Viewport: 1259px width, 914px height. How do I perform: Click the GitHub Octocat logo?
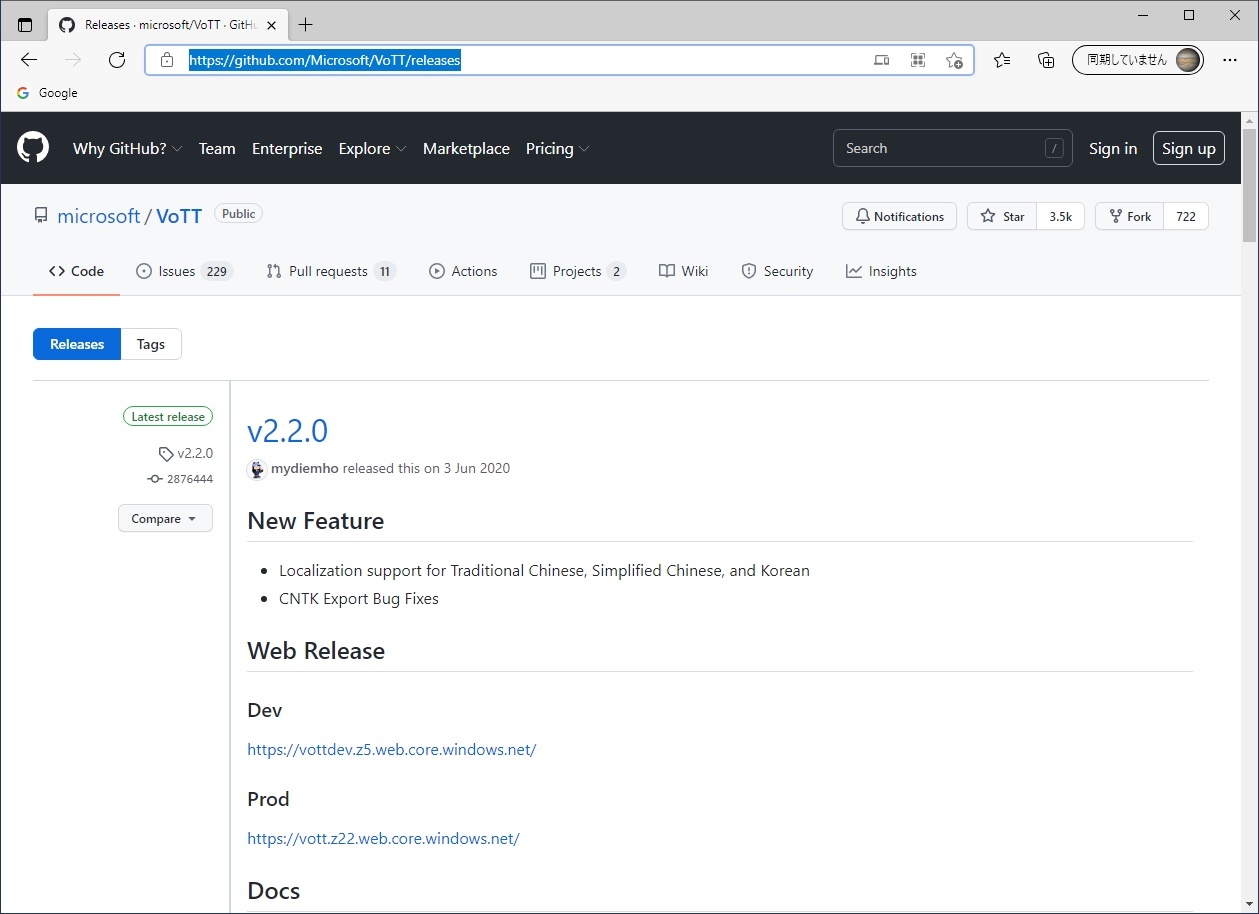pyautogui.click(x=33, y=148)
